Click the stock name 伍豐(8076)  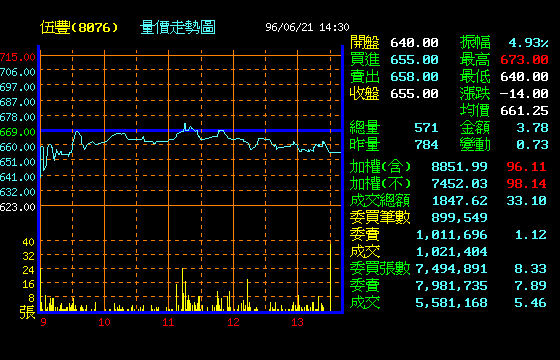click(x=79, y=28)
